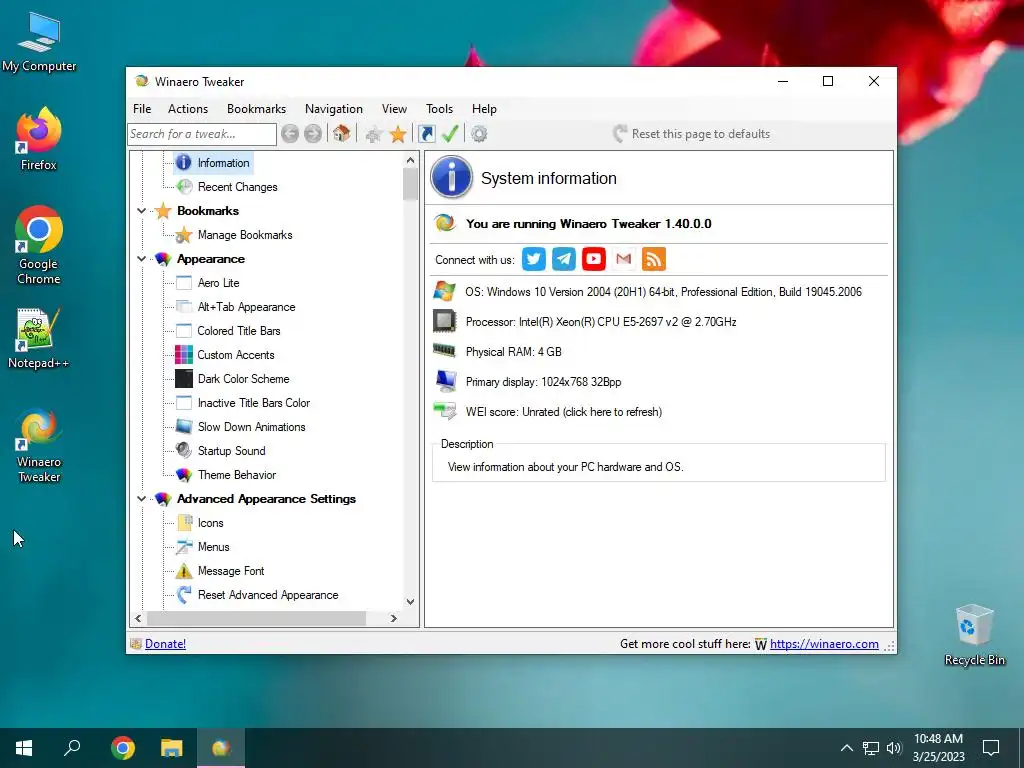Click the Startup Sound speaker icon
This screenshot has height=768, width=1024.
[184, 451]
